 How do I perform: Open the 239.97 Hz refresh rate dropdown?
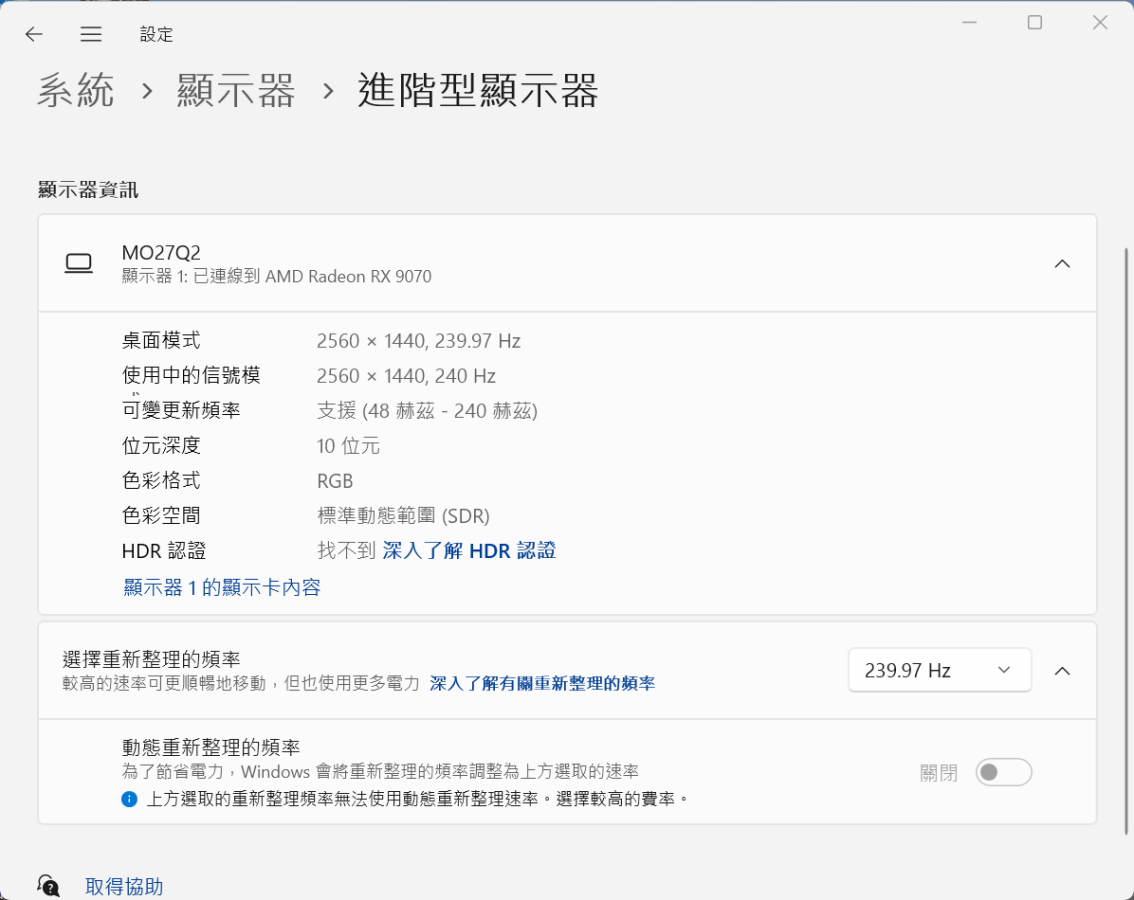[939, 670]
